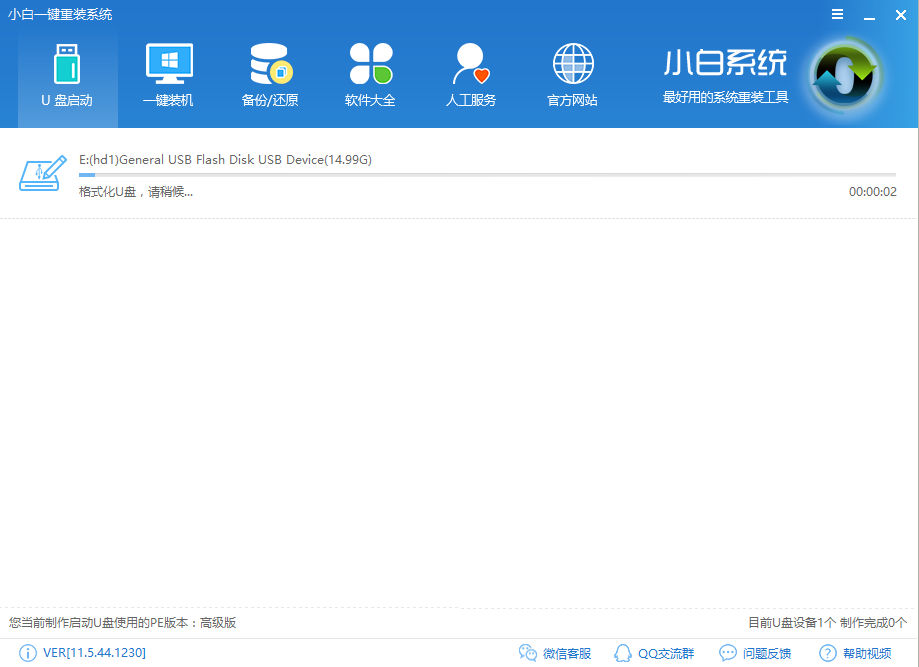The image size is (919, 667).
Task: Open the 微信客服 WeChat support
Action: point(557,652)
